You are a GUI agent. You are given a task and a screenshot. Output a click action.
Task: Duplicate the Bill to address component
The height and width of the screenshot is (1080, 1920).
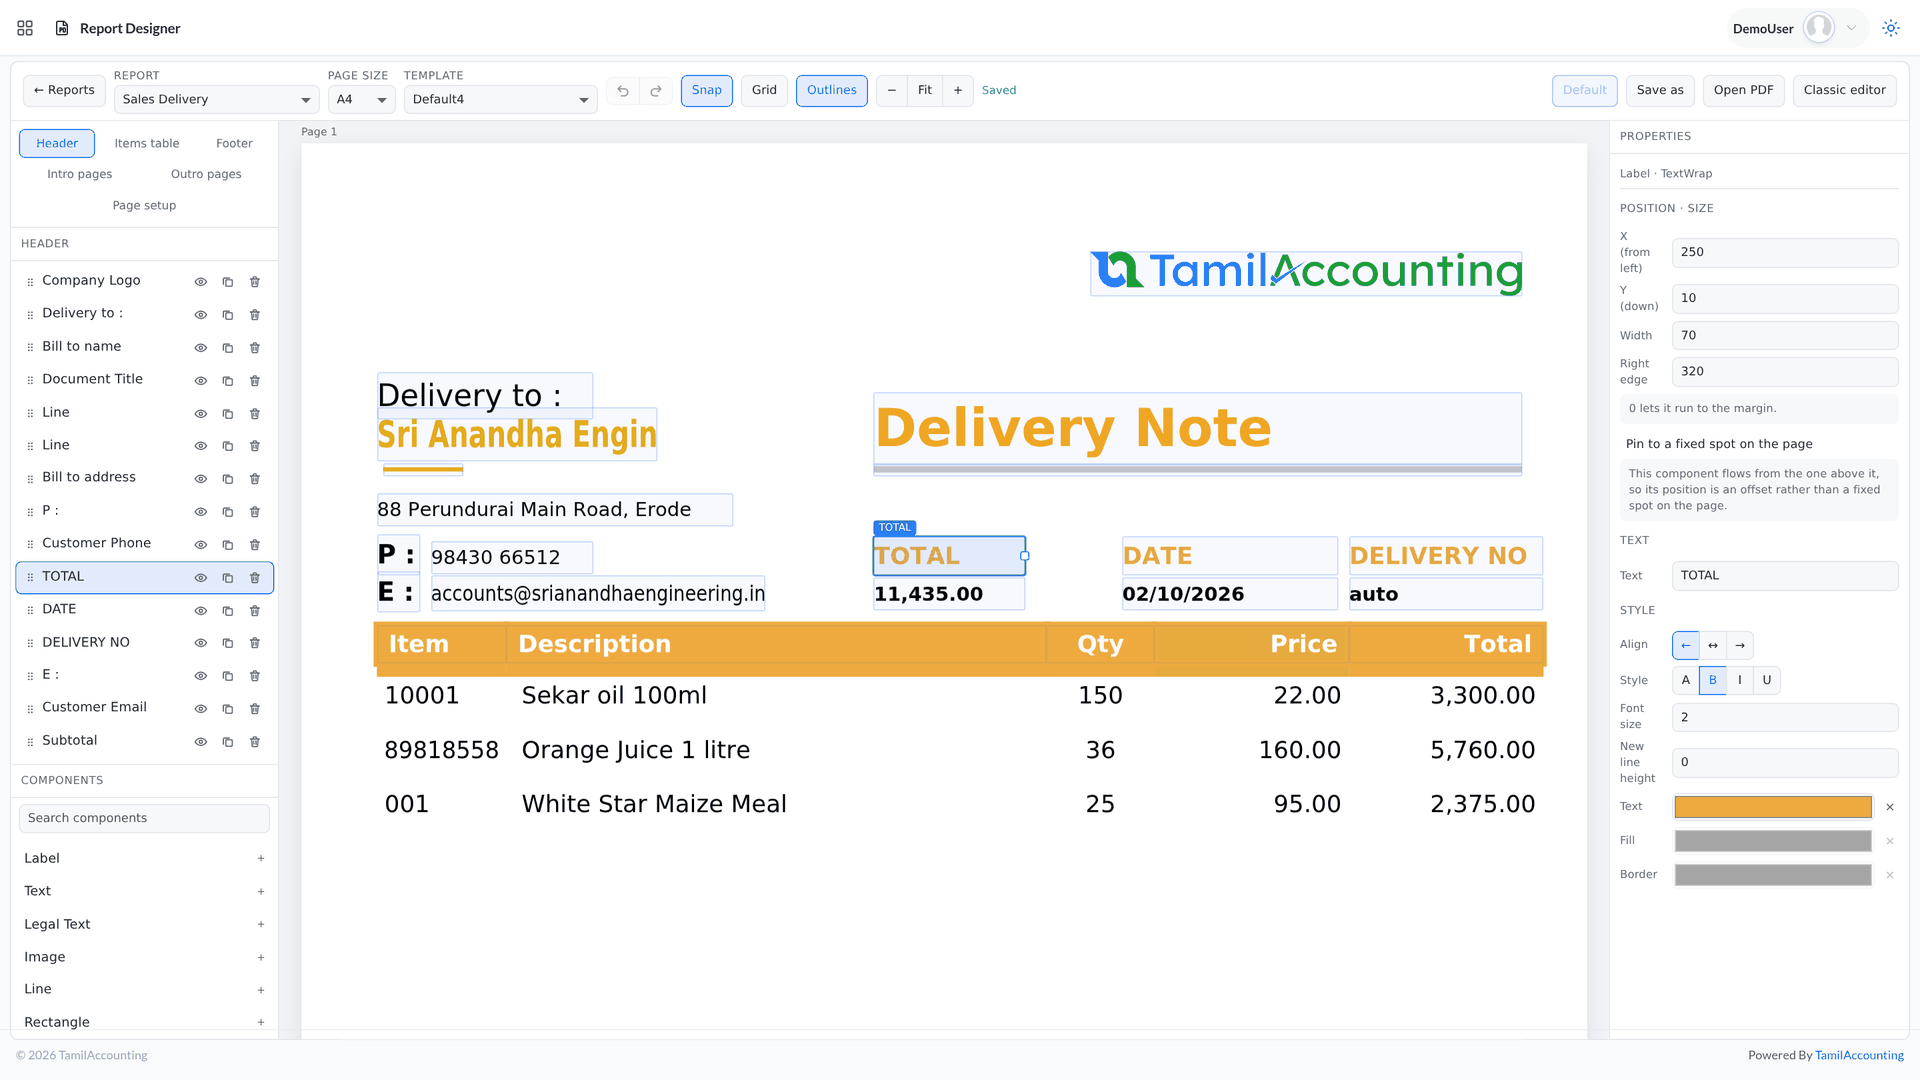pos(228,479)
